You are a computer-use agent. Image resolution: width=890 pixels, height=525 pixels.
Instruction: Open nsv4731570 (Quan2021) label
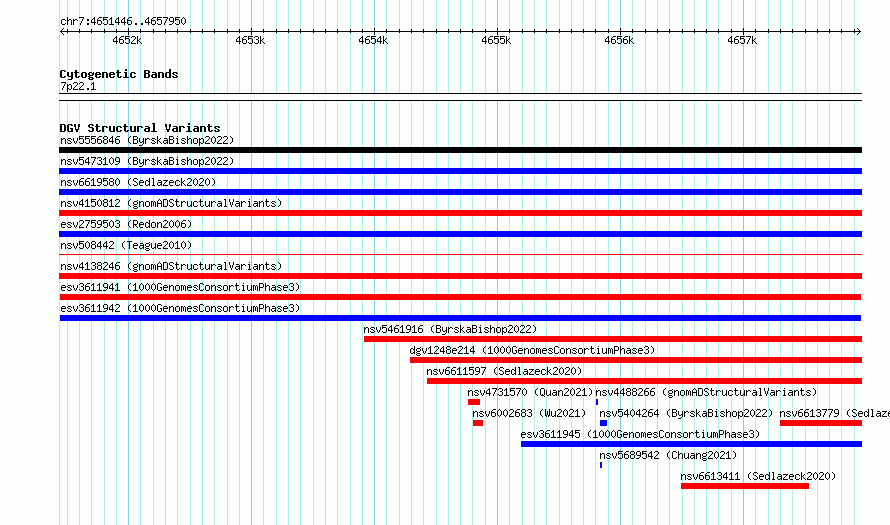pos(530,392)
